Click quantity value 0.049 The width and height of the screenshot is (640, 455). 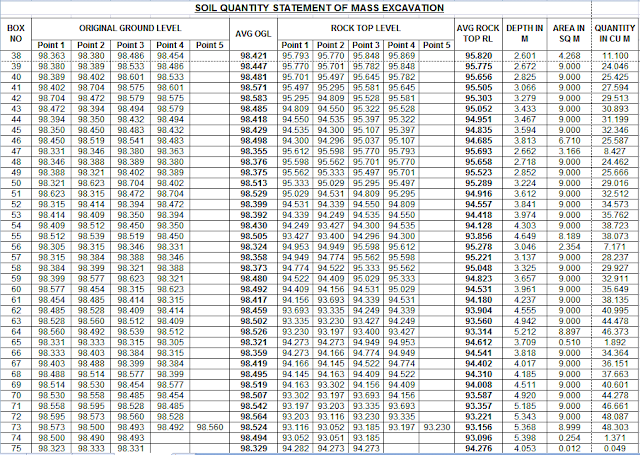(615, 448)
